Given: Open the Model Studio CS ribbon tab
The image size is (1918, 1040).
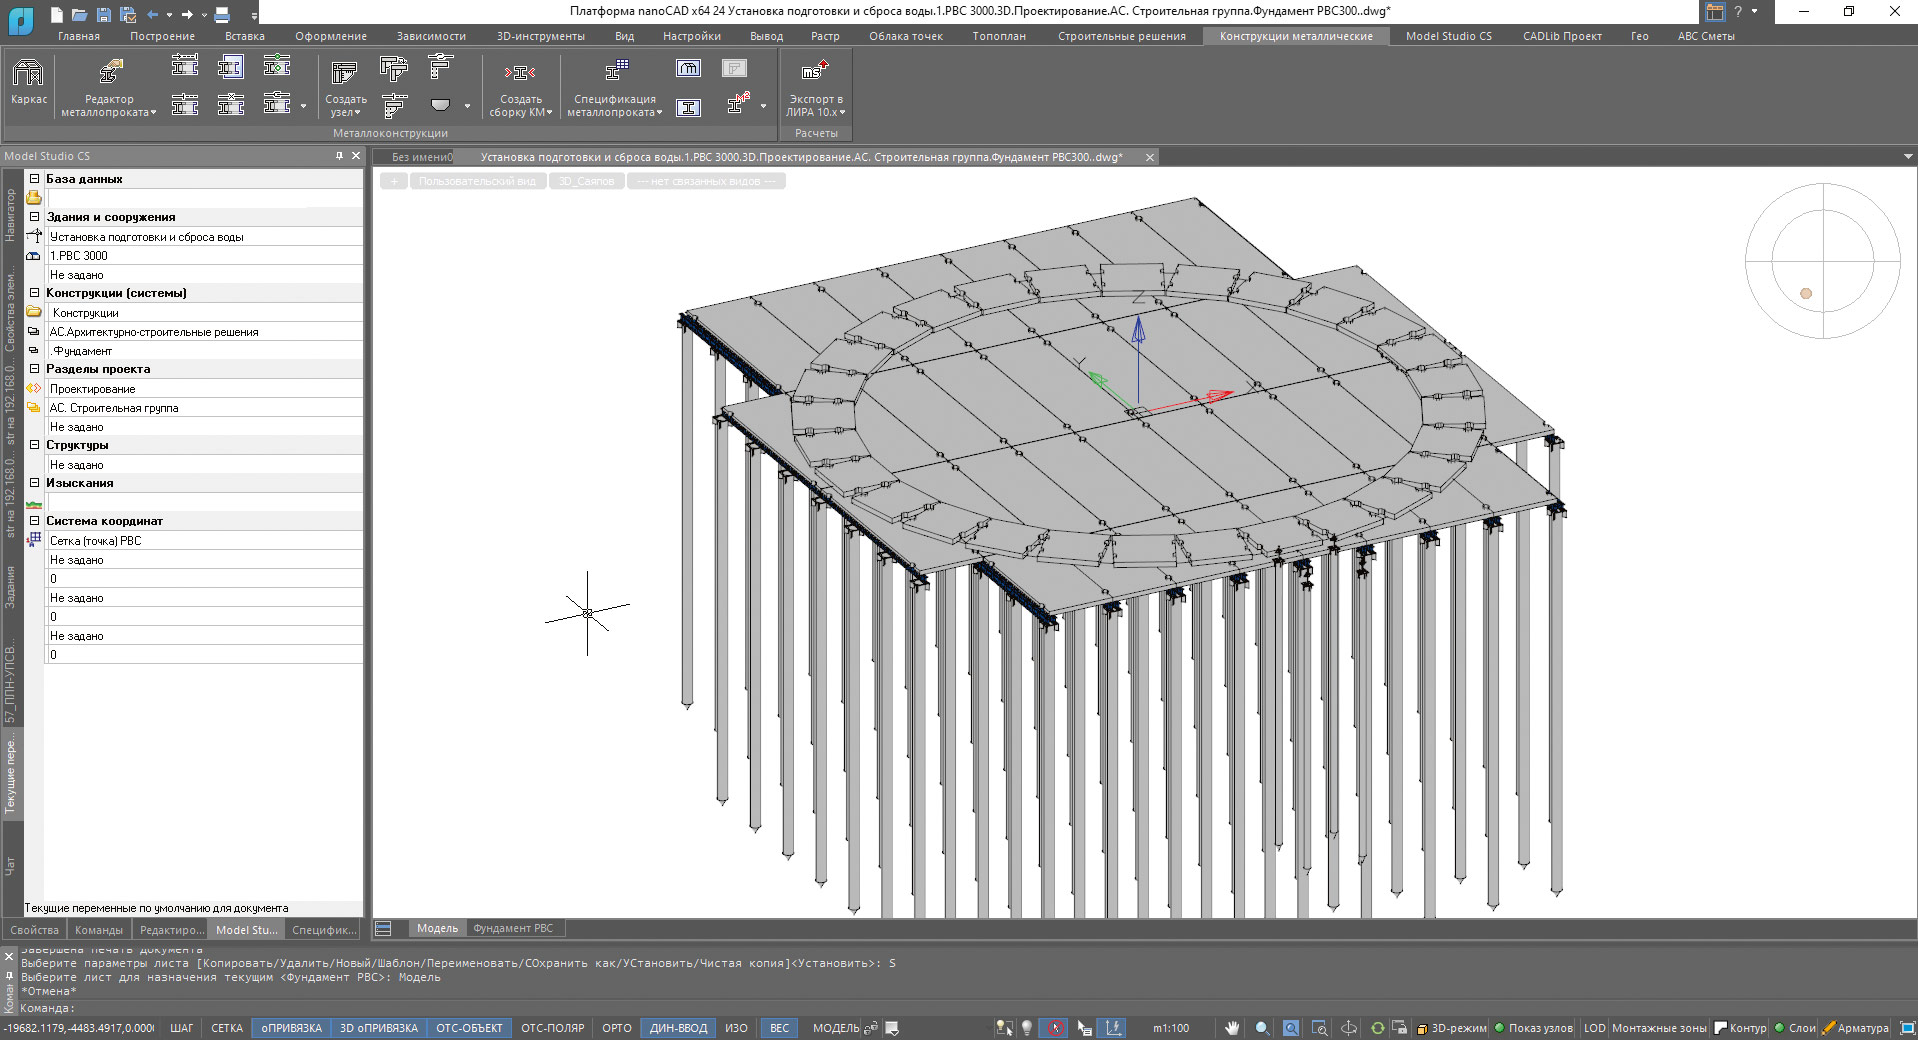Looking at the screenshot, I should coord(1448,36).
